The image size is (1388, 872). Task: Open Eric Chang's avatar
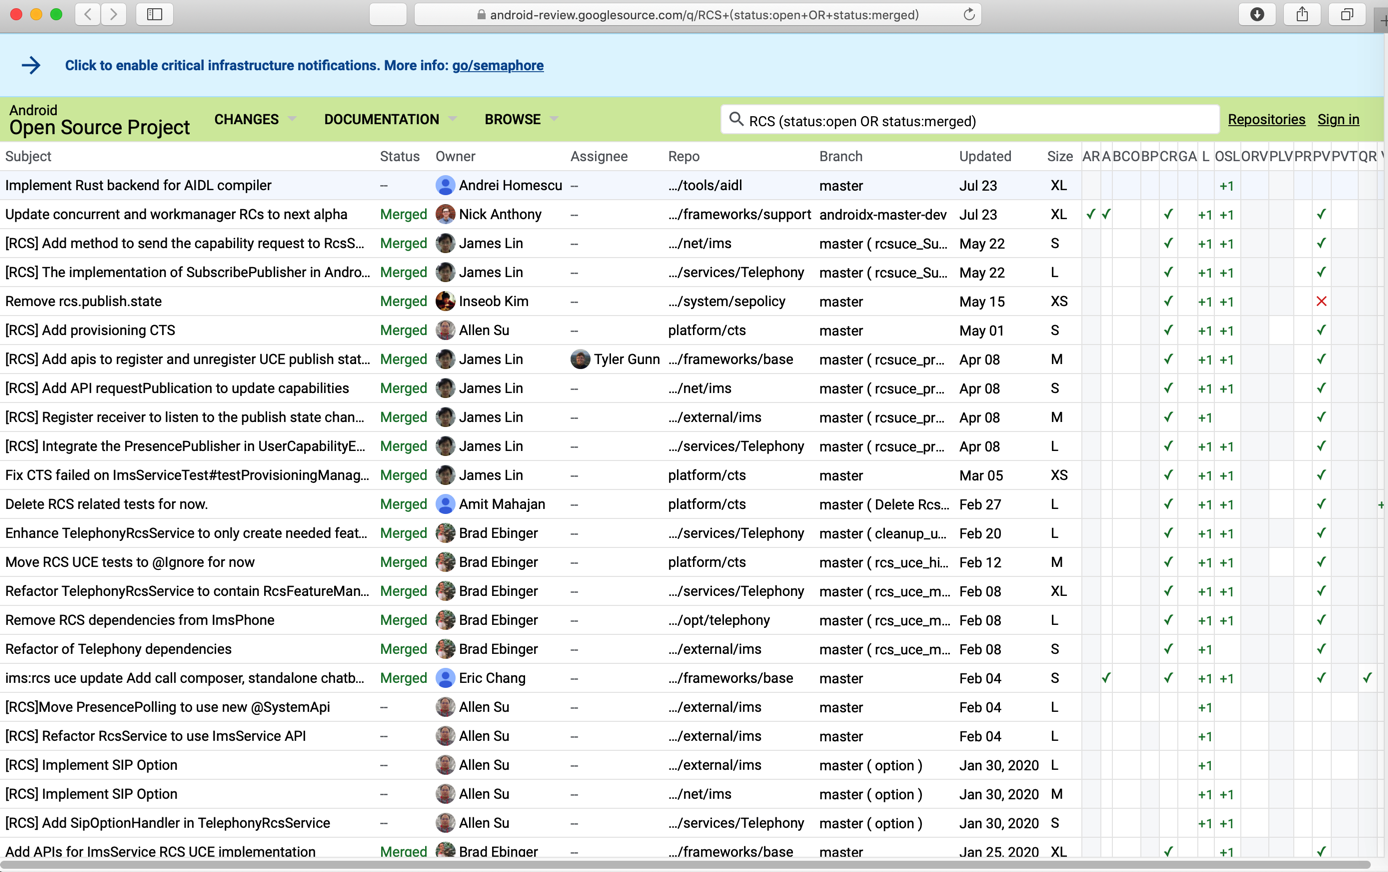[x=445, y=678]
